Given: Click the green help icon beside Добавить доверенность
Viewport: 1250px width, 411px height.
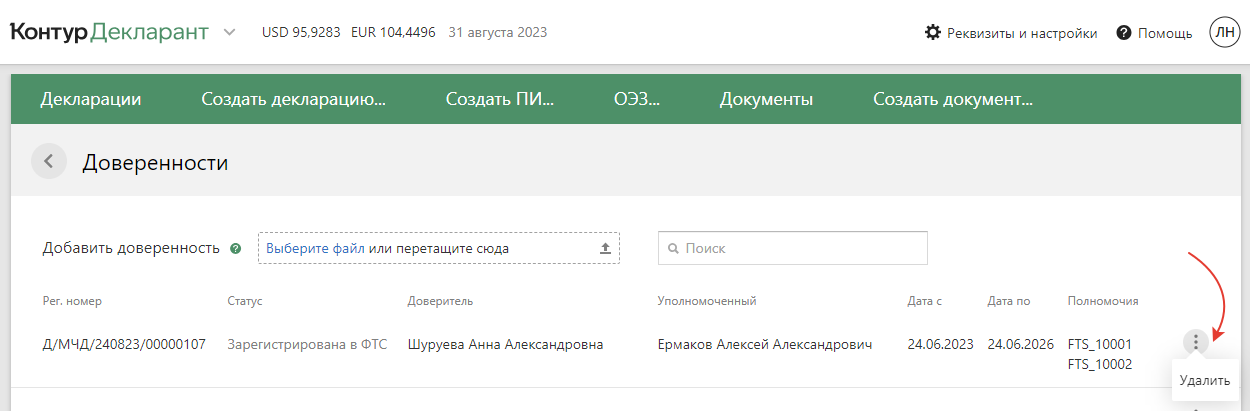Looking at the screenshot, I should click(x=236, y=249).
